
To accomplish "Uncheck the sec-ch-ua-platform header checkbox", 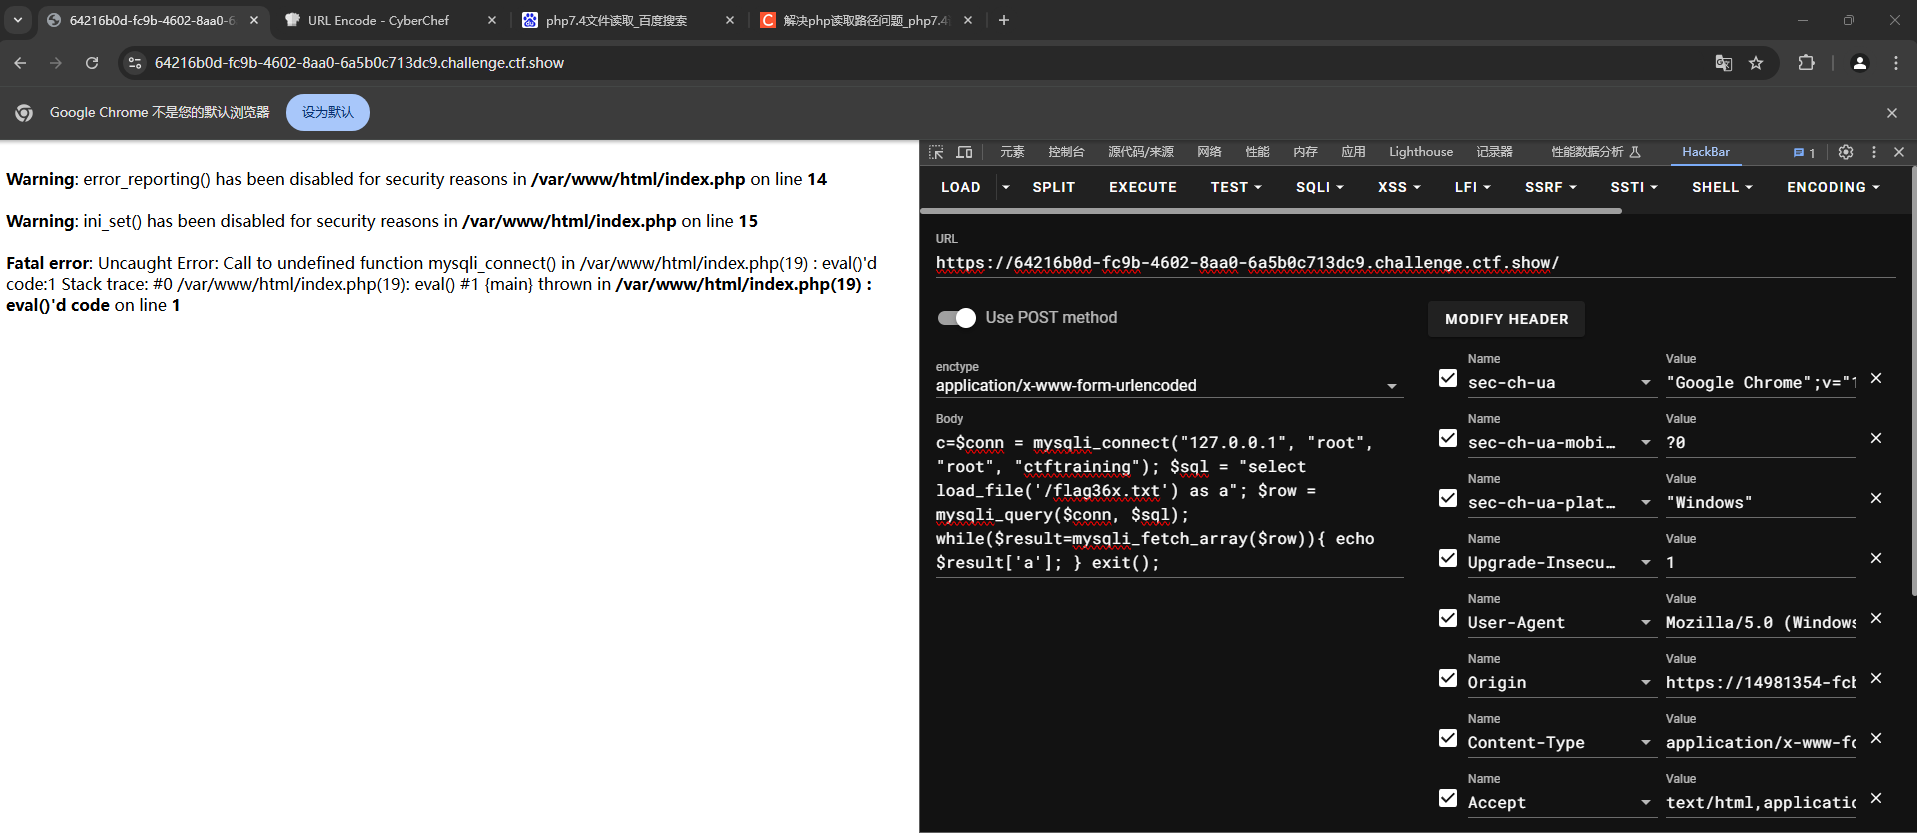I will (x=1448, y=498).
